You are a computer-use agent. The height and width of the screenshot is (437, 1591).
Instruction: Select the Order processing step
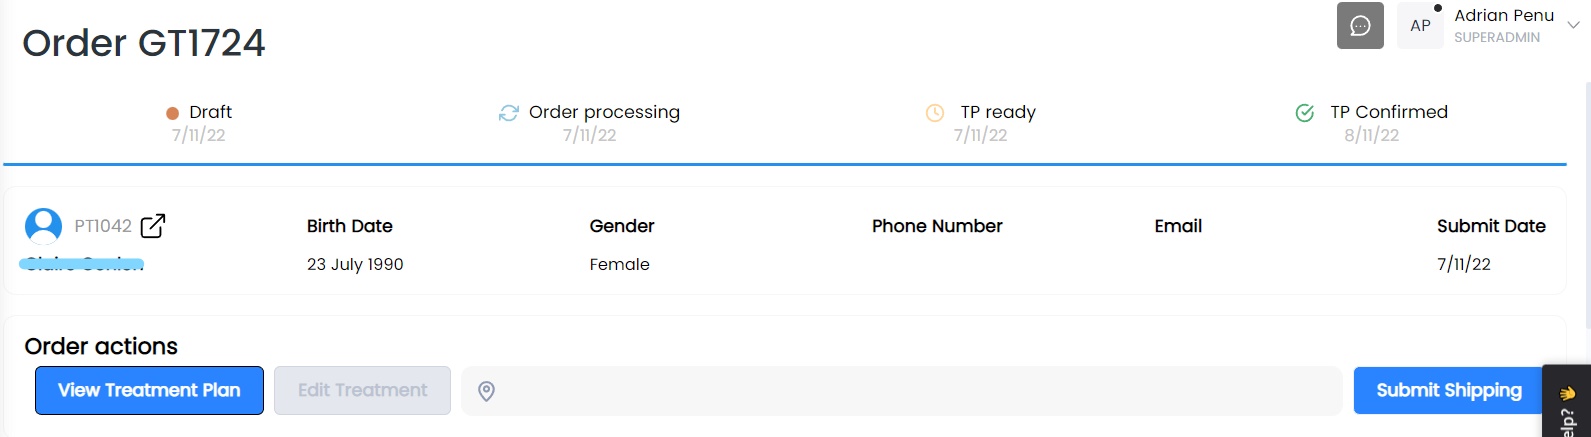pos(590,123)
